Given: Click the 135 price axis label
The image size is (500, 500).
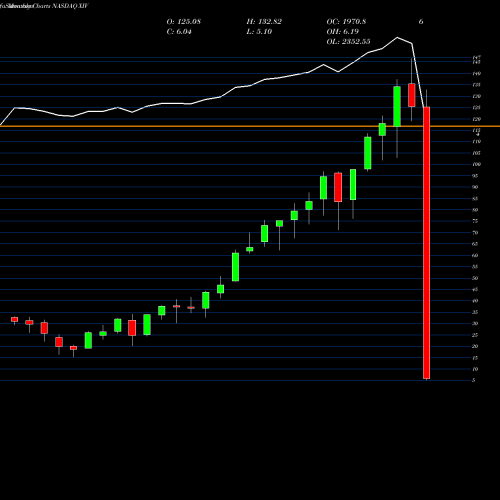Looking at the screenshot, I should 476,85.
